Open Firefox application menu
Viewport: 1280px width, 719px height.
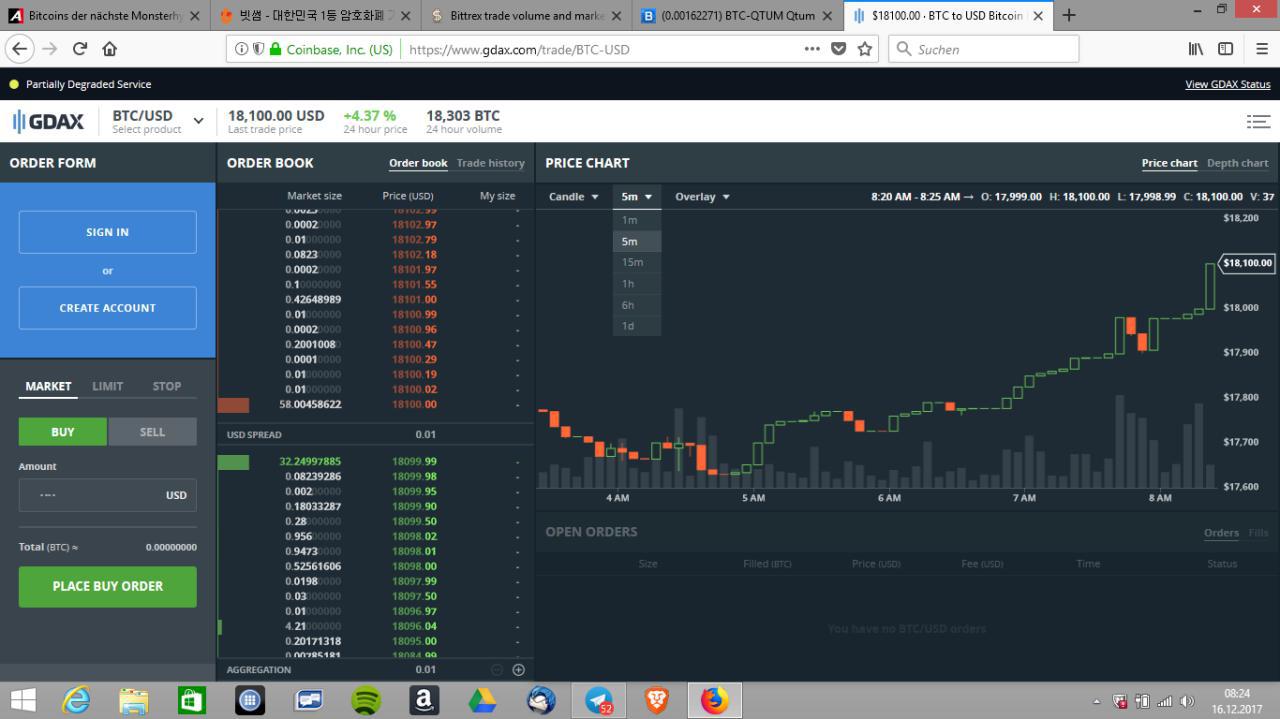click(x=1261, y=49)
